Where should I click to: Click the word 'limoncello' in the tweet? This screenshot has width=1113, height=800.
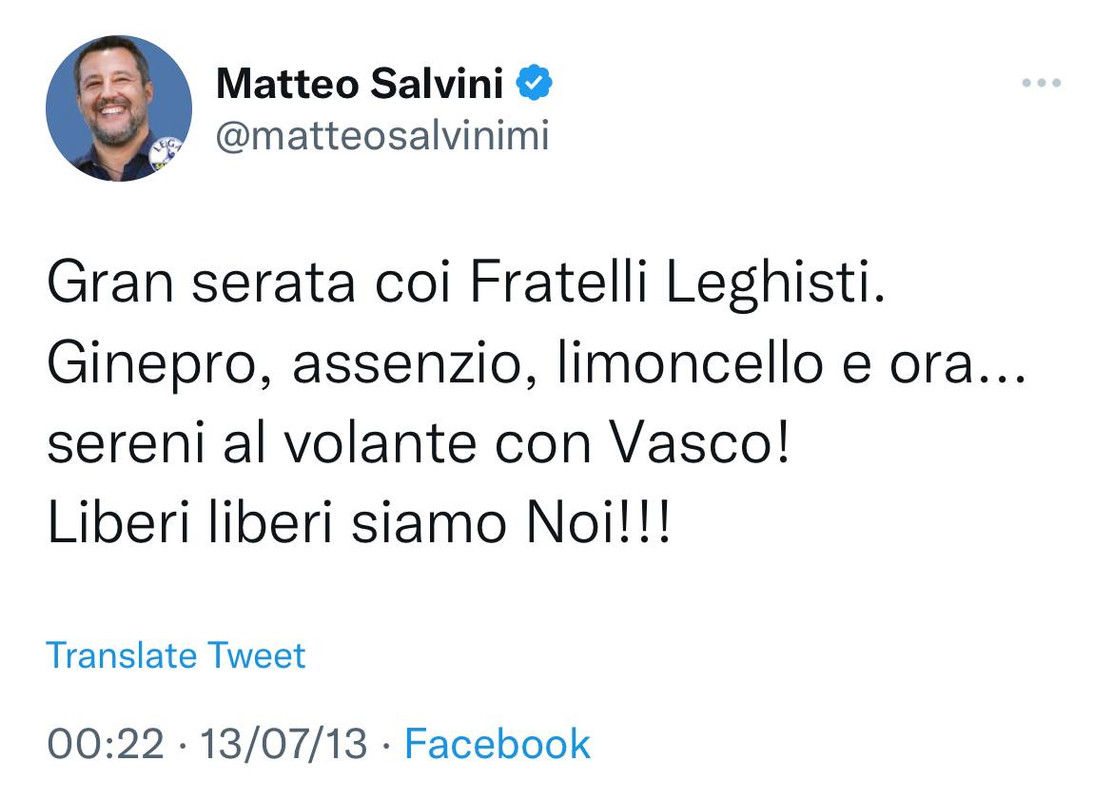click(x=690, y=363)
